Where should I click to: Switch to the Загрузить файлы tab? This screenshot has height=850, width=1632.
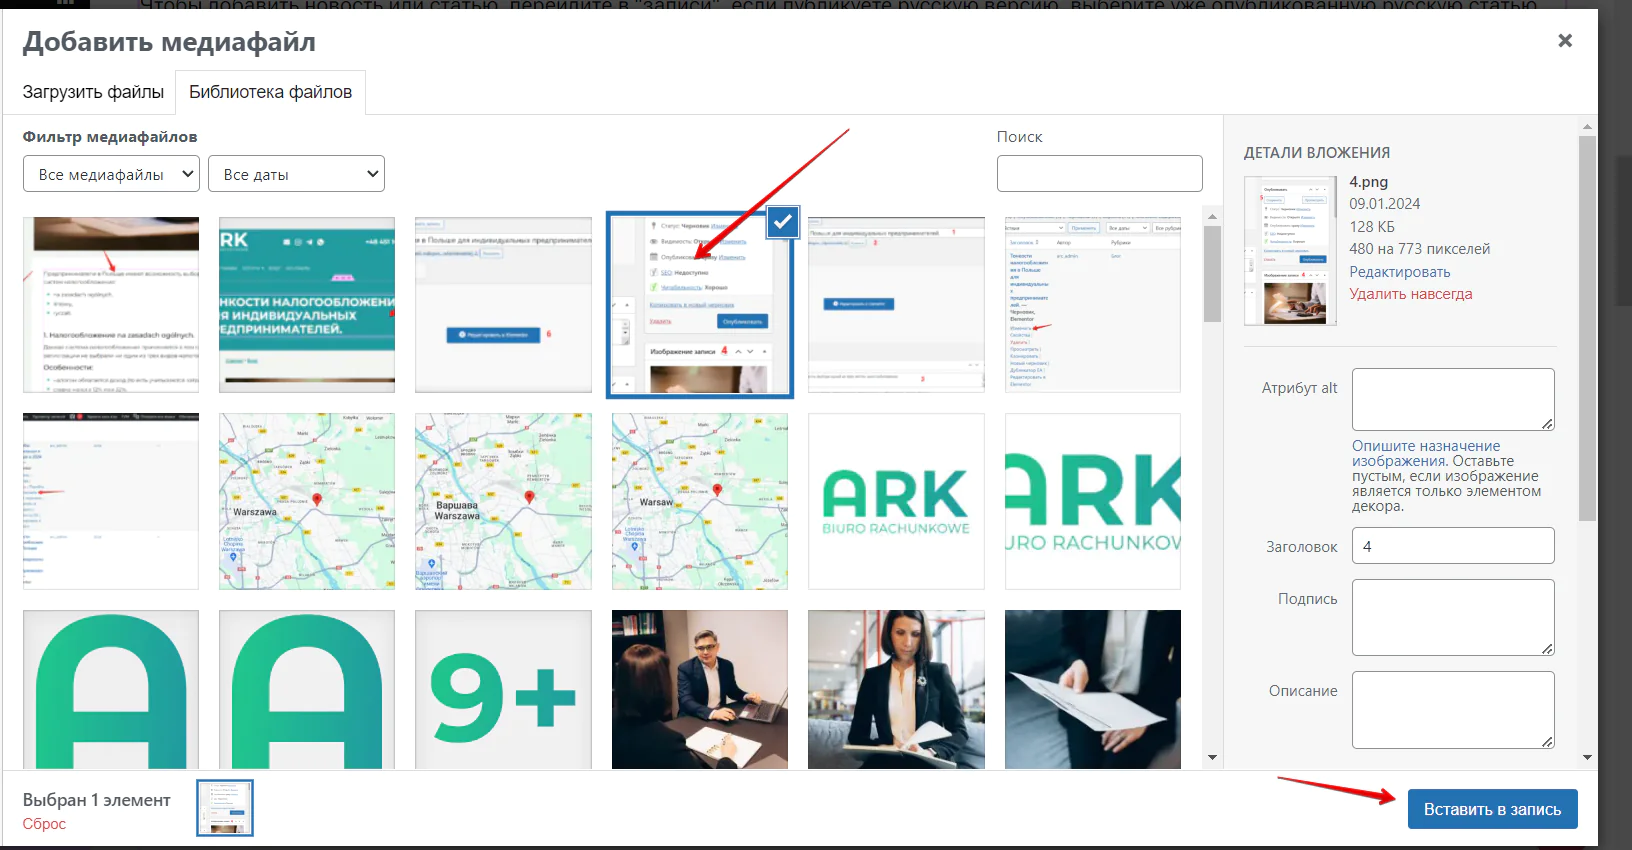click(93, 92)
